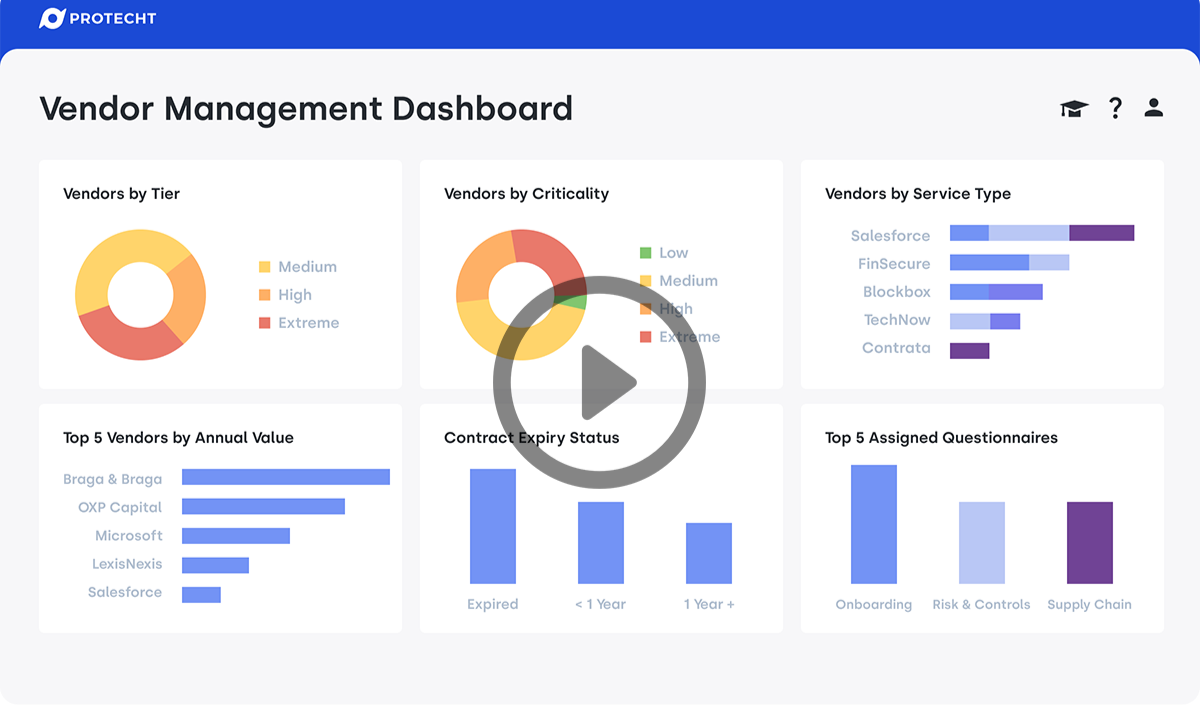The height and width of the screenshot is (705, 1200).
Task: Click the Low label in Criticality legend
Action: 674,253
